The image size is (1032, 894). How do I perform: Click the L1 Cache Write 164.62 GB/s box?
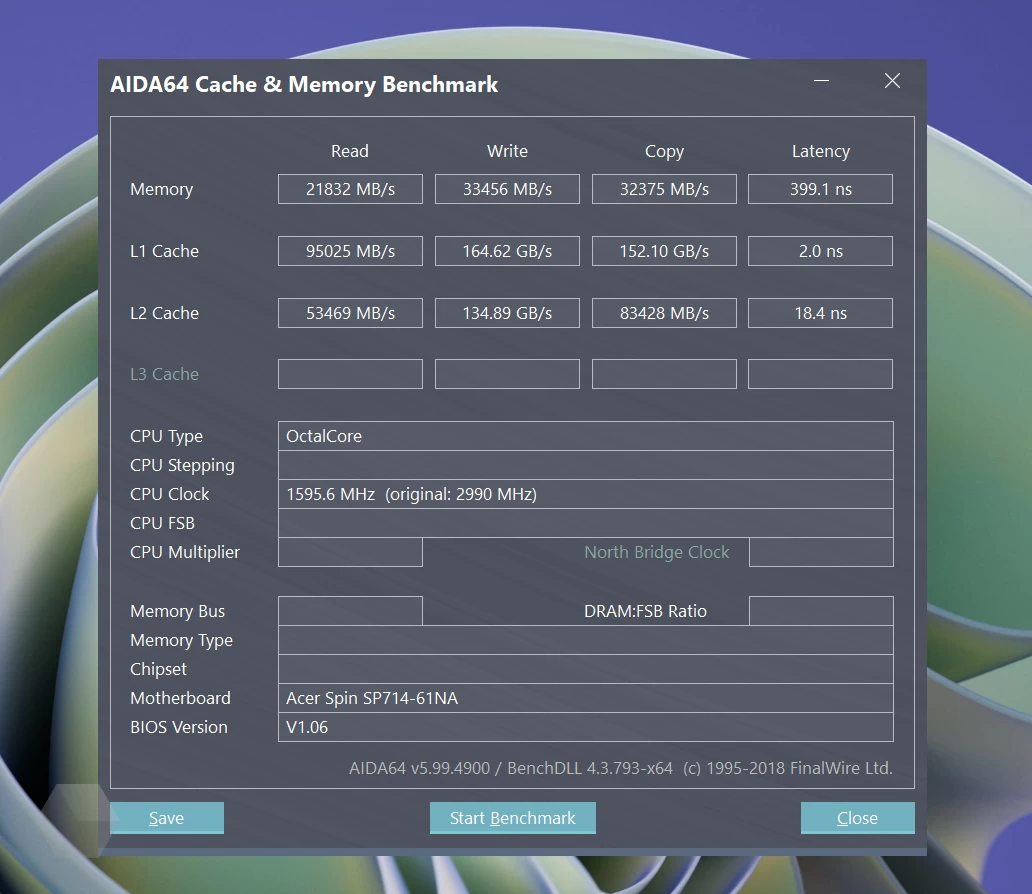507,251
